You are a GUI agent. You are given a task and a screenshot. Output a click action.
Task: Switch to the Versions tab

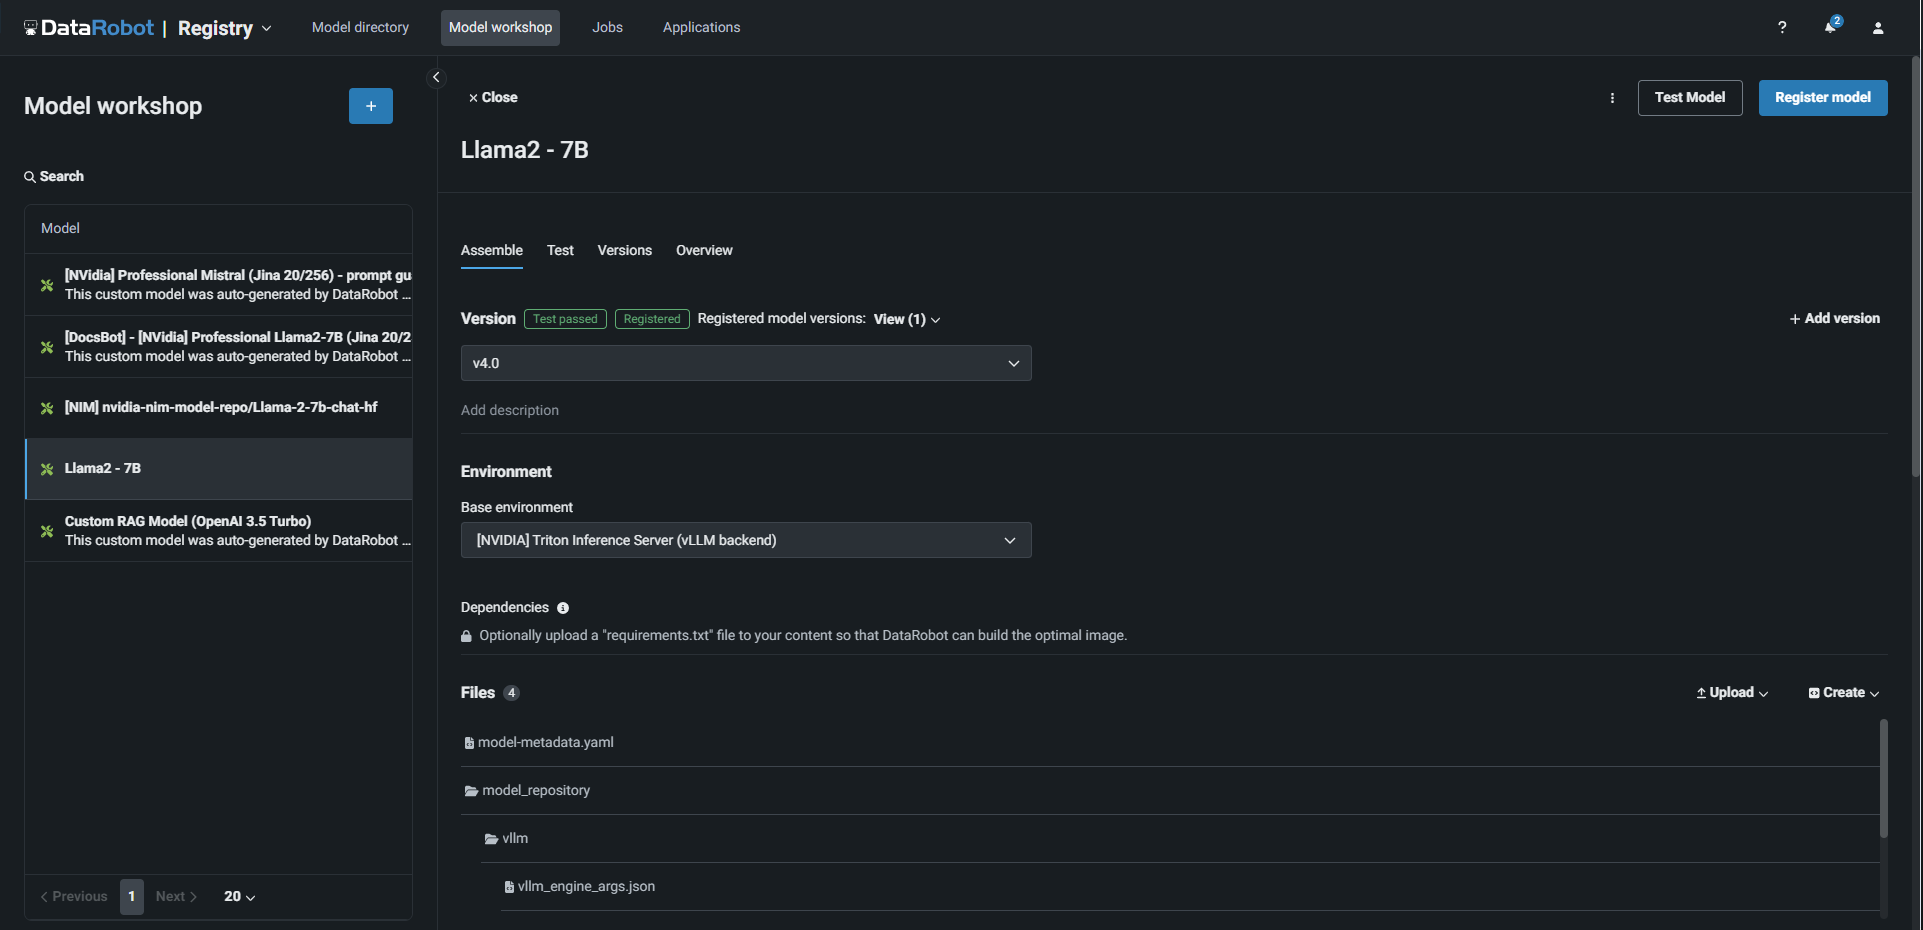click(x=624, y=250)
